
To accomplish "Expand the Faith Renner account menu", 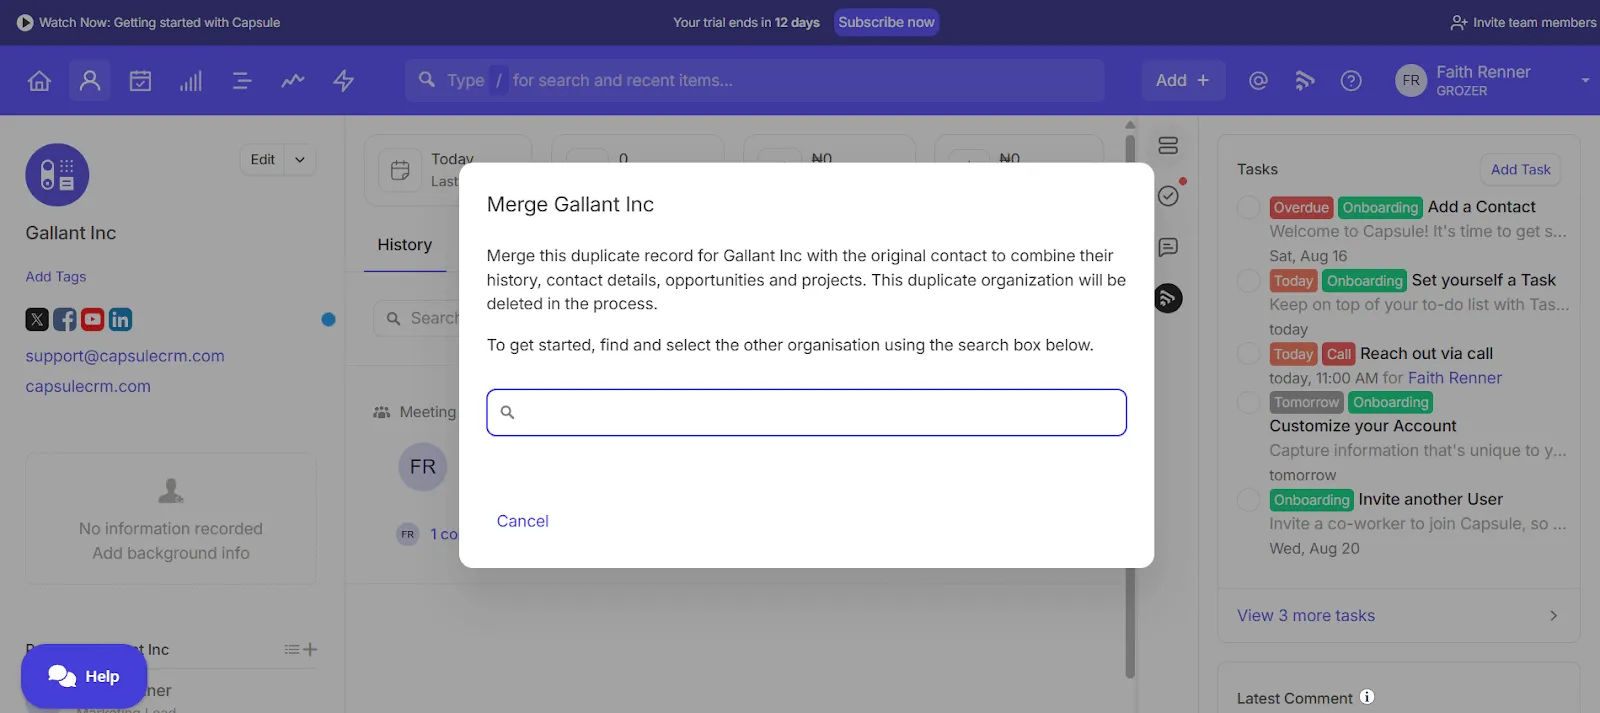I will [x=1585, y=80].
